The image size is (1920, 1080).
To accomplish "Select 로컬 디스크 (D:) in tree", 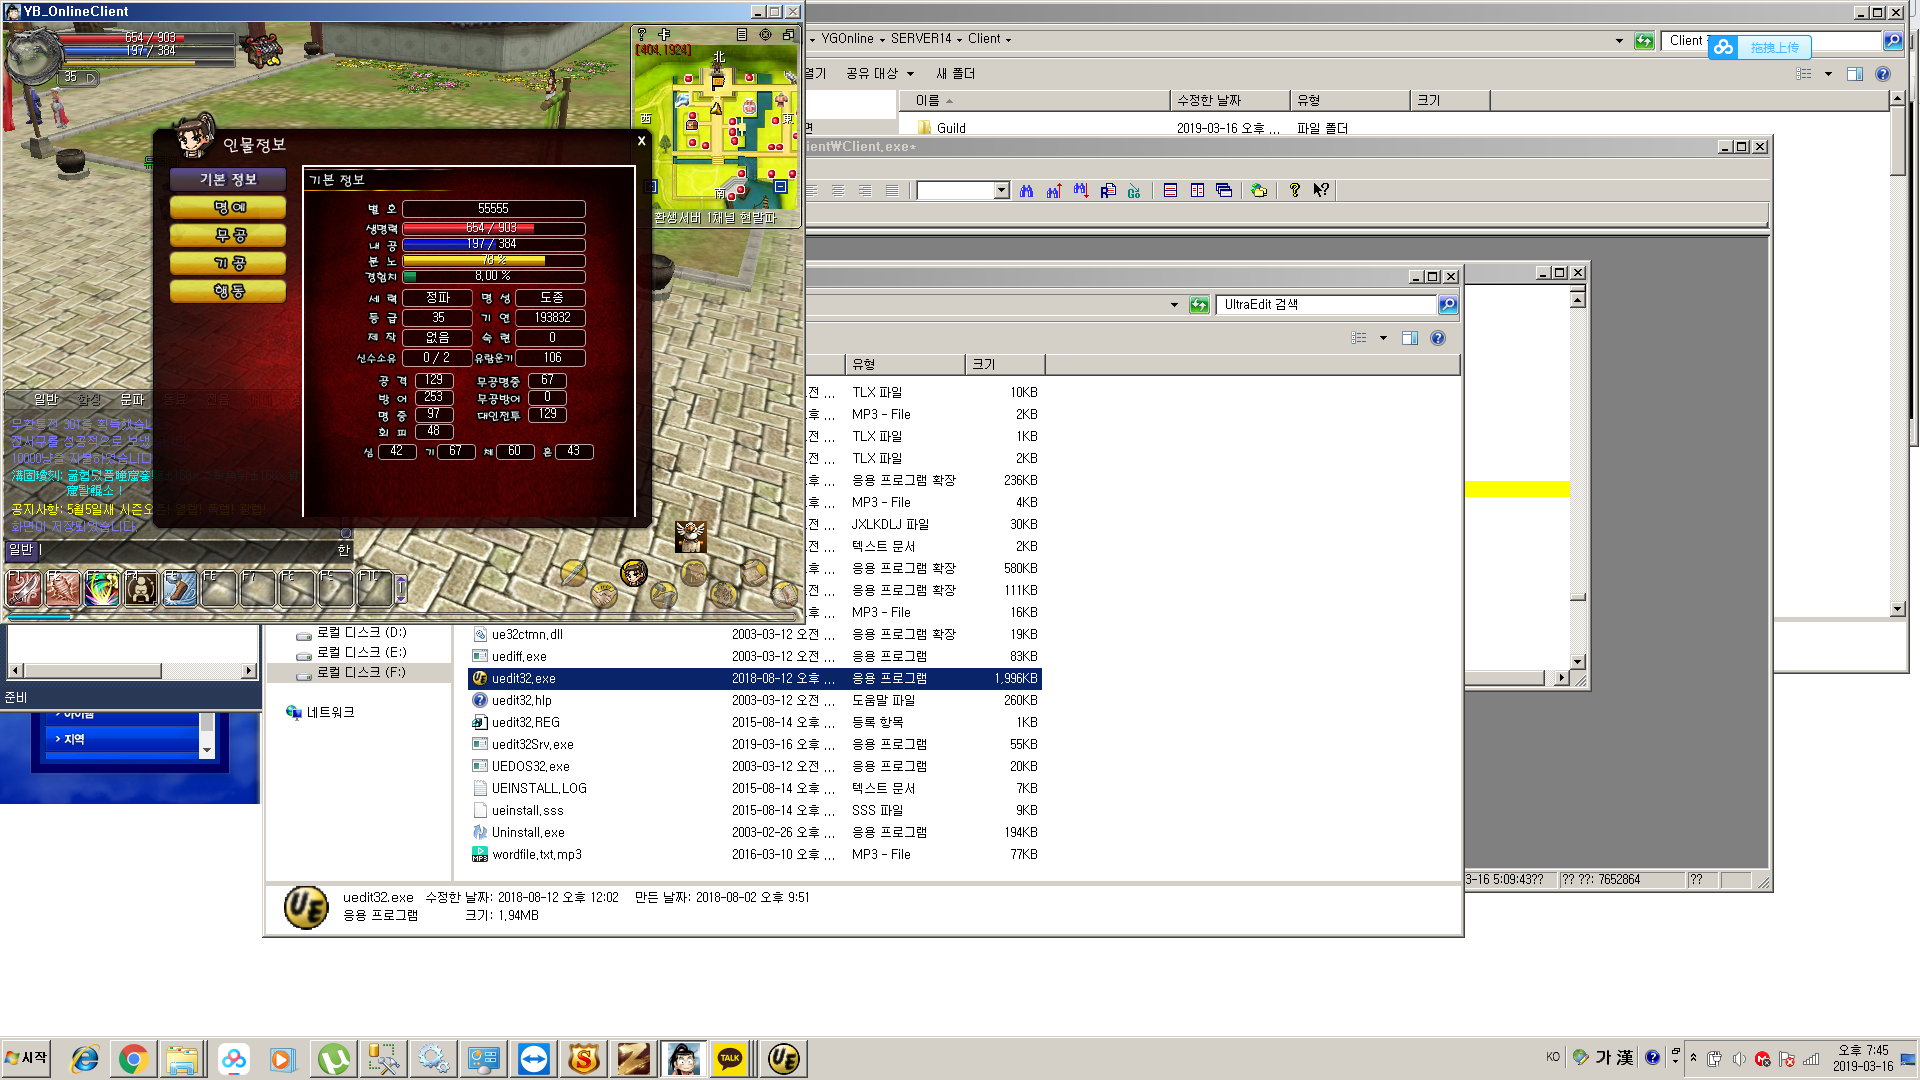I will coord(361,632).
